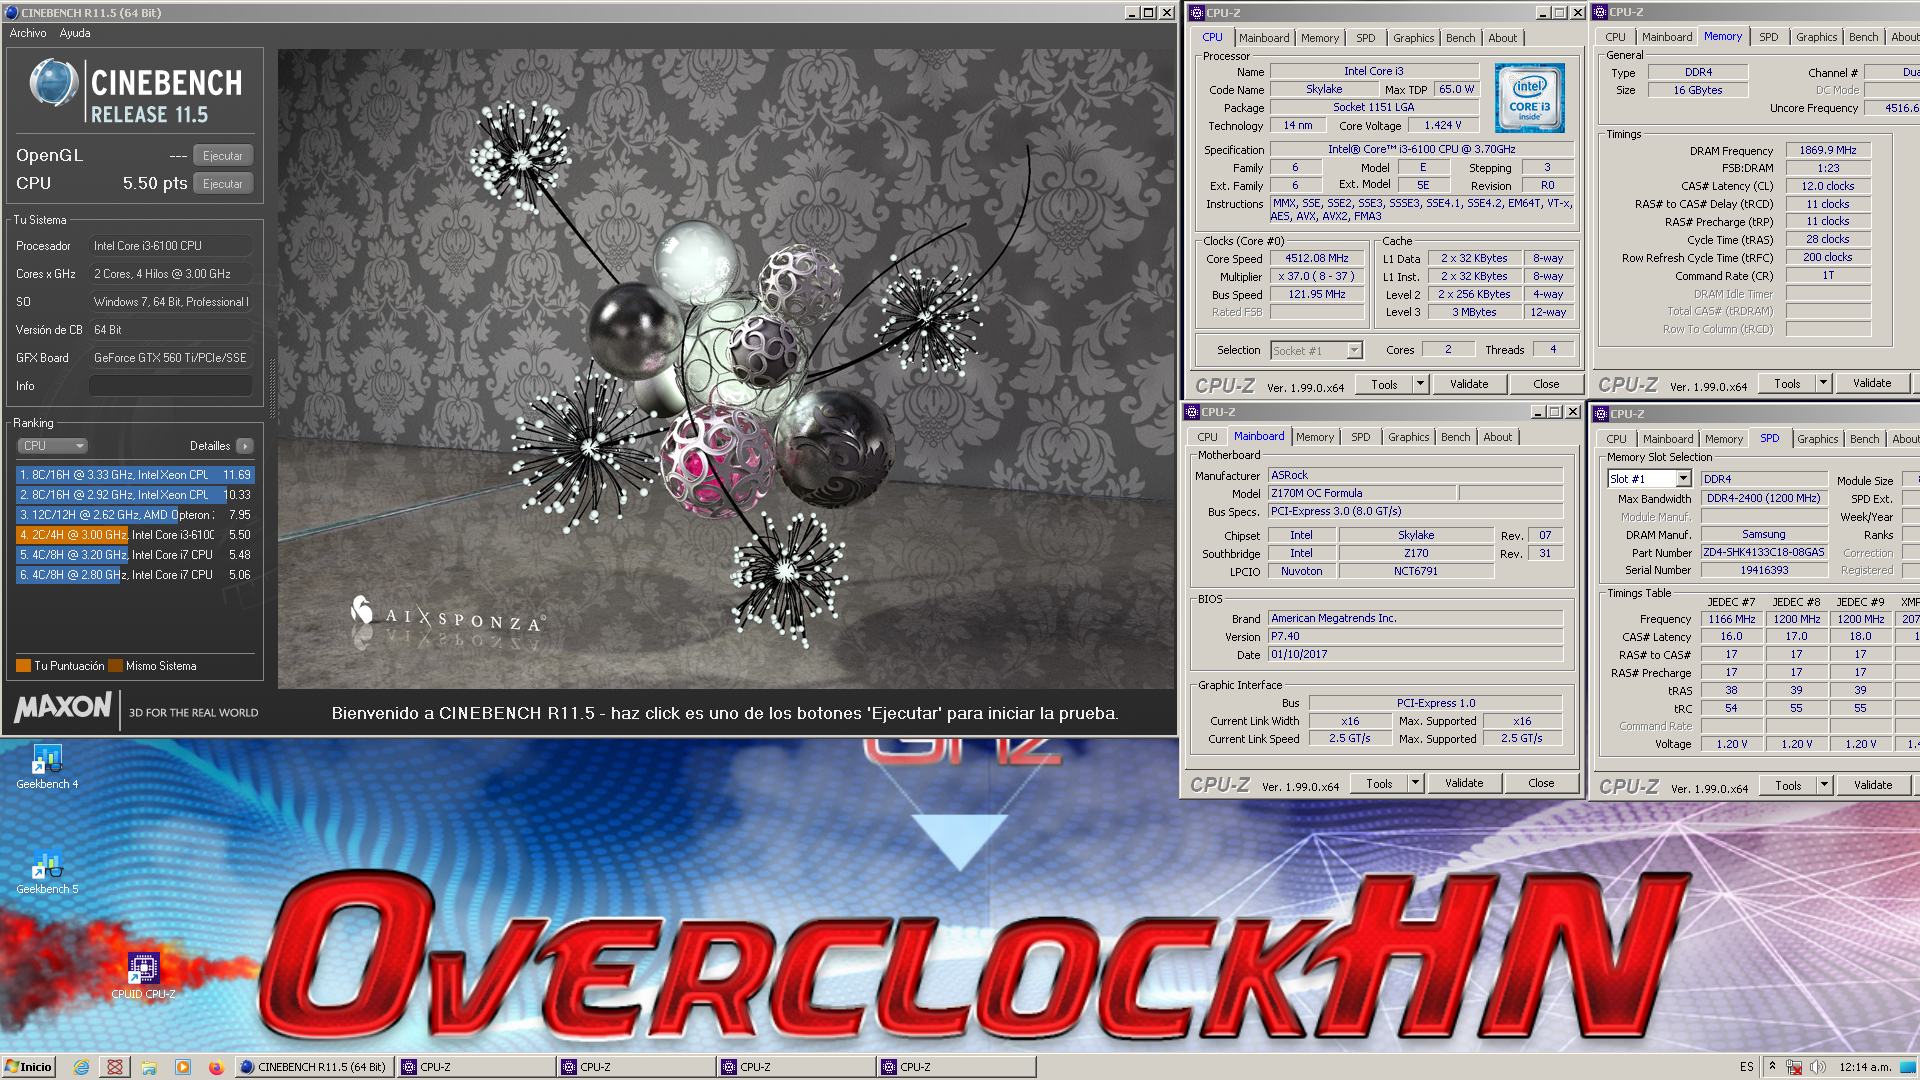Click title icon of CPU-Z window showing Mainboard tab
This screenshot has width=1920, height=1080.
(x=1191, y=412)
